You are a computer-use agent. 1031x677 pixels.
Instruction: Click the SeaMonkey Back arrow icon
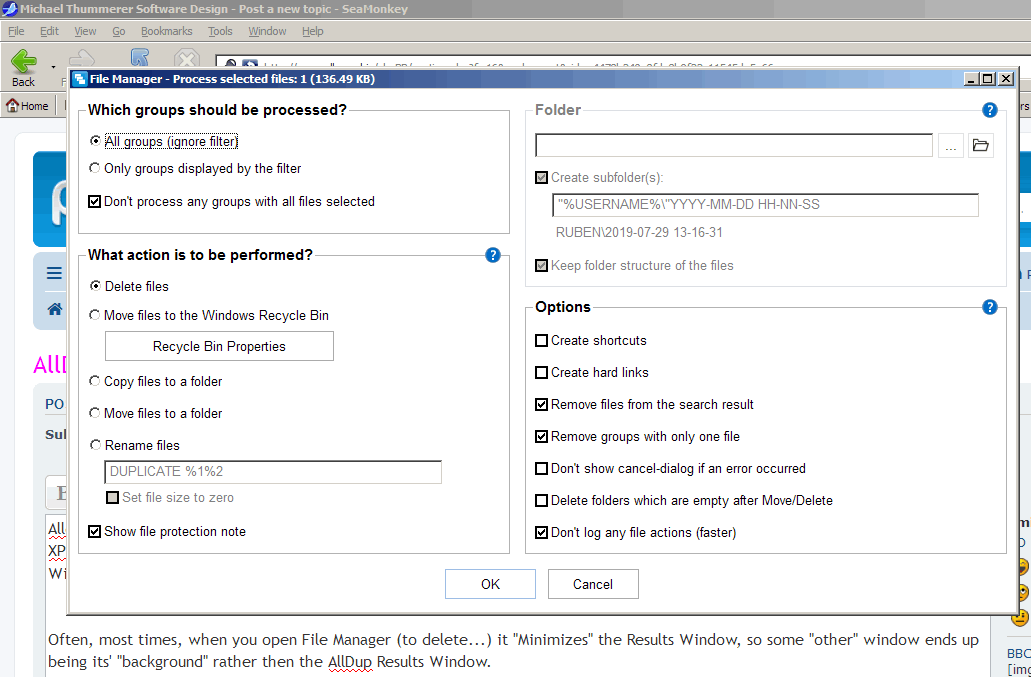[x=24, y=62]
